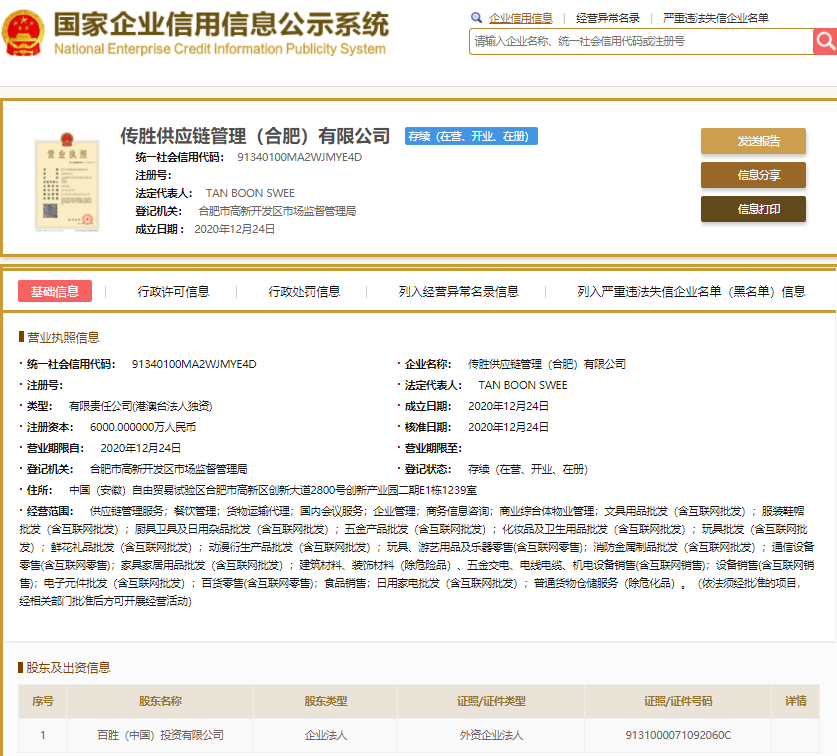Click the 信息分享 button
837x756 pixels.
753,175
